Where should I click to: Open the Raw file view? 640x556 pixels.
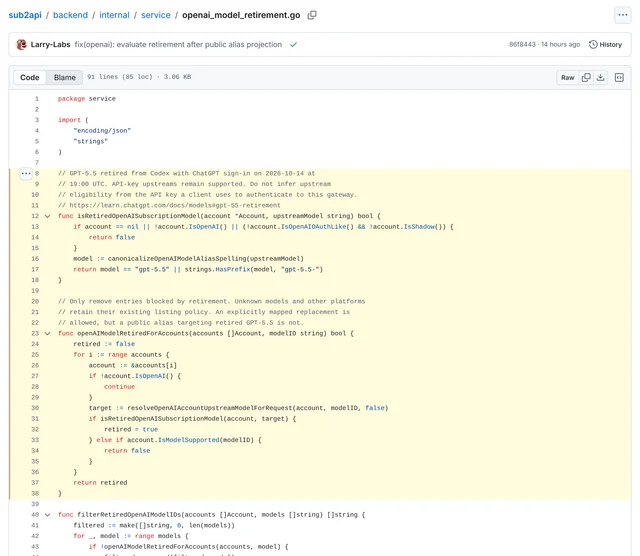click(x=567, y=77)
